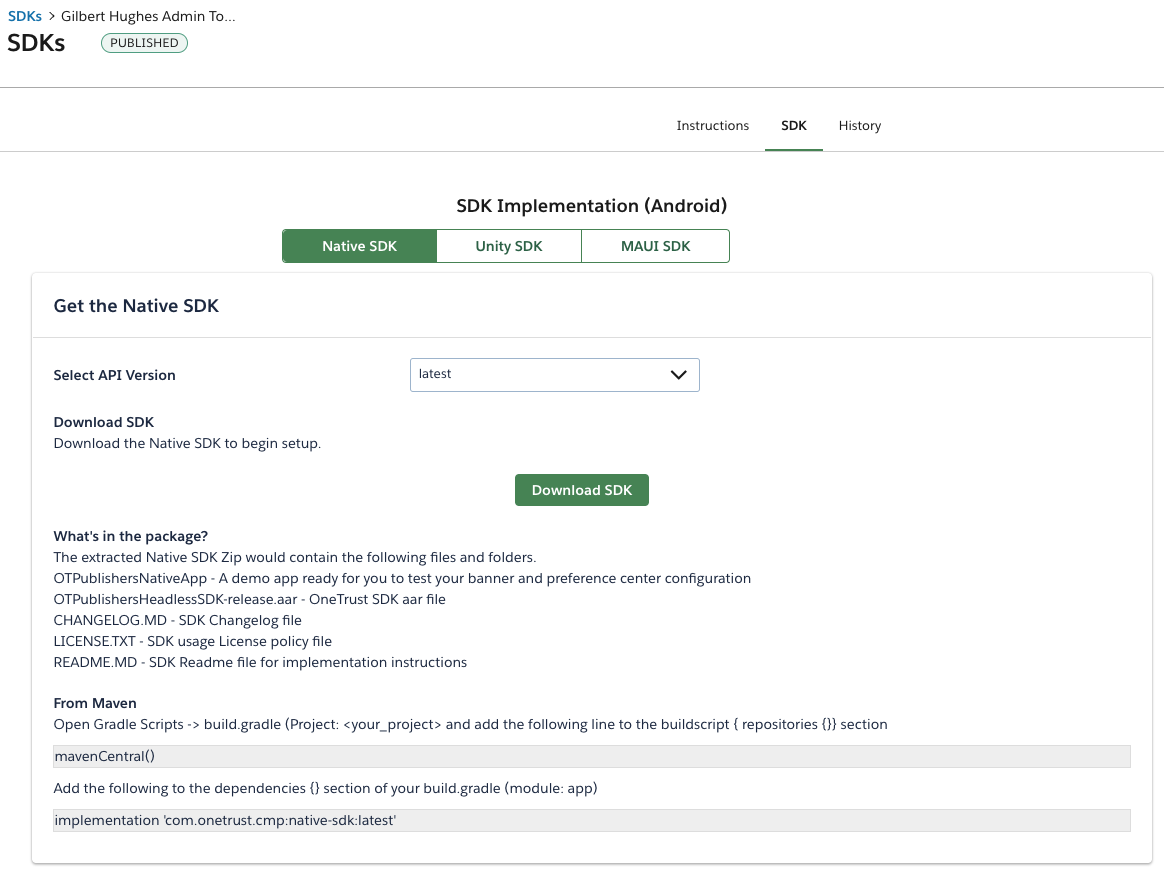Switch to the Instructions tab
The width and height of the screenshot is (1164, 875).
tap(712, 125)
